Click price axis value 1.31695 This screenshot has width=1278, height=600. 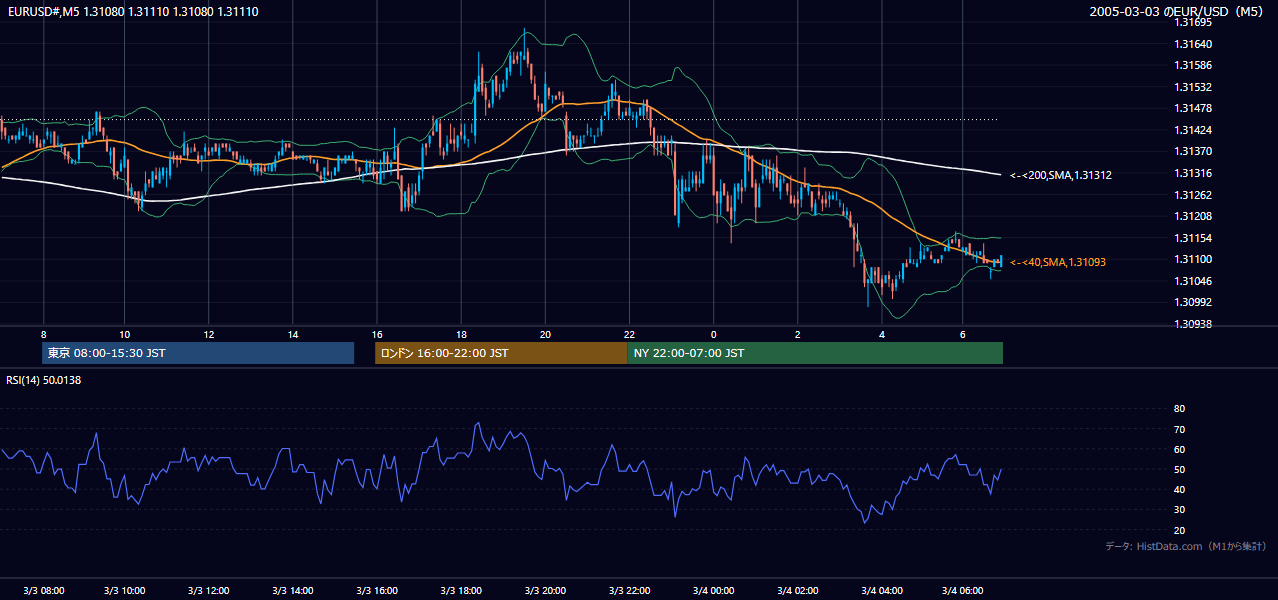pyautogui.click(x=1194, y=22)
